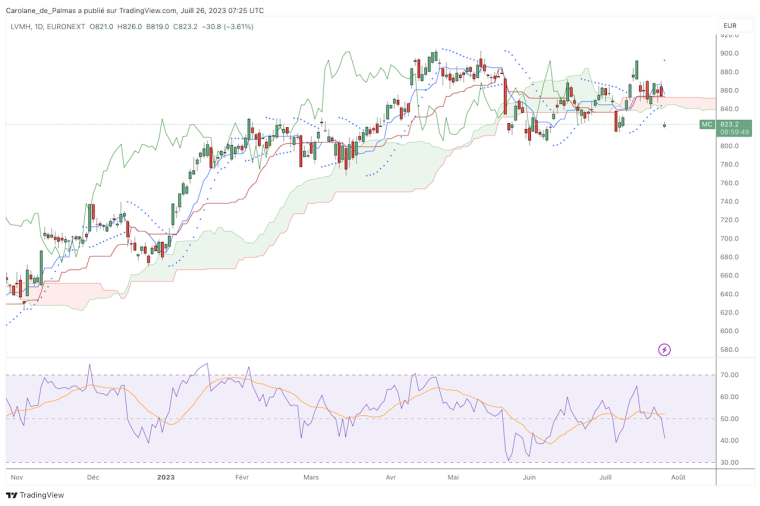Click the 70.00 level on RSI scale
760x506 pixels.
coord(730,375)
